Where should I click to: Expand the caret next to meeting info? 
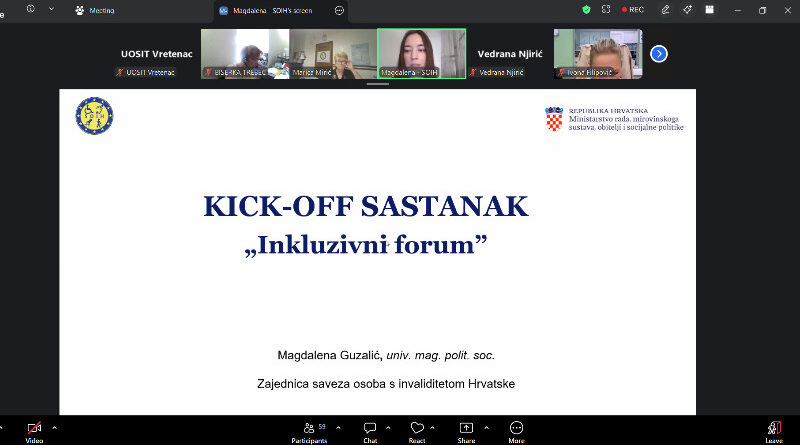coord(51,9)
